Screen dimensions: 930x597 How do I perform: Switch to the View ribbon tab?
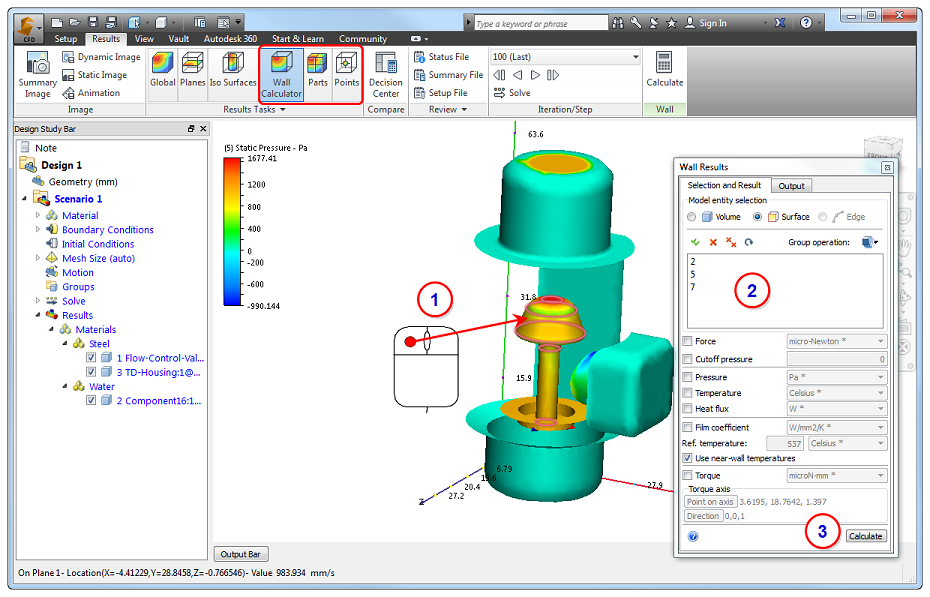144,39
